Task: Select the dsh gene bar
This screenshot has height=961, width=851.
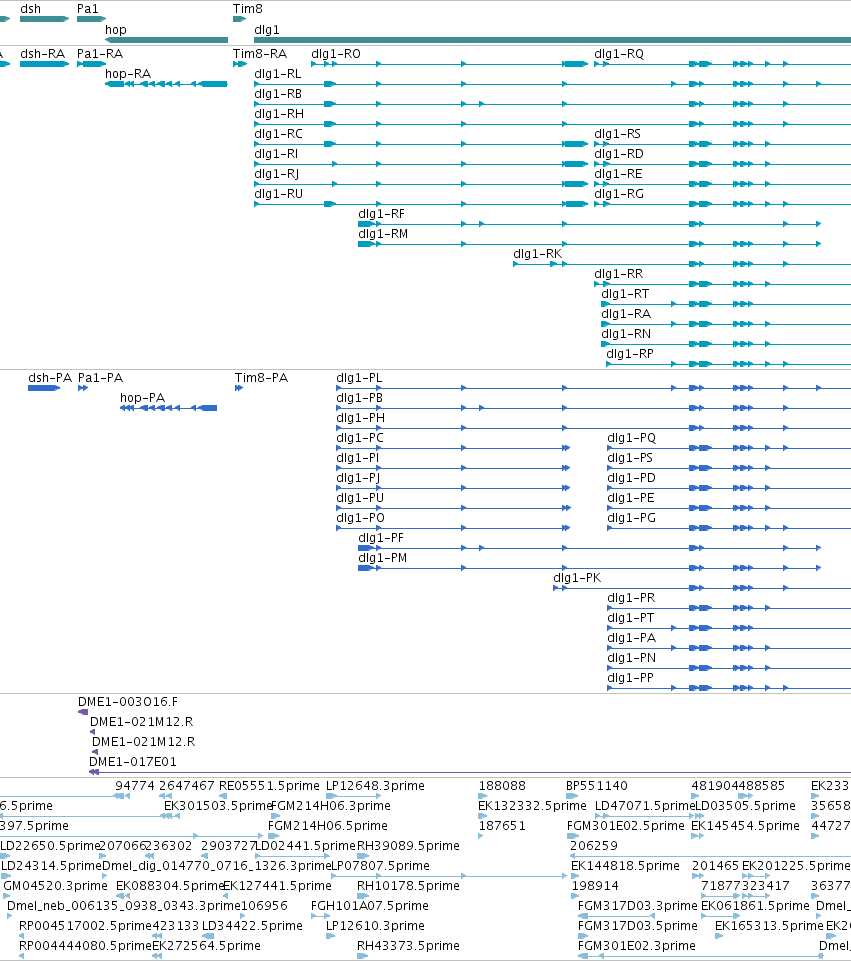Action: [x=44, y=19]
